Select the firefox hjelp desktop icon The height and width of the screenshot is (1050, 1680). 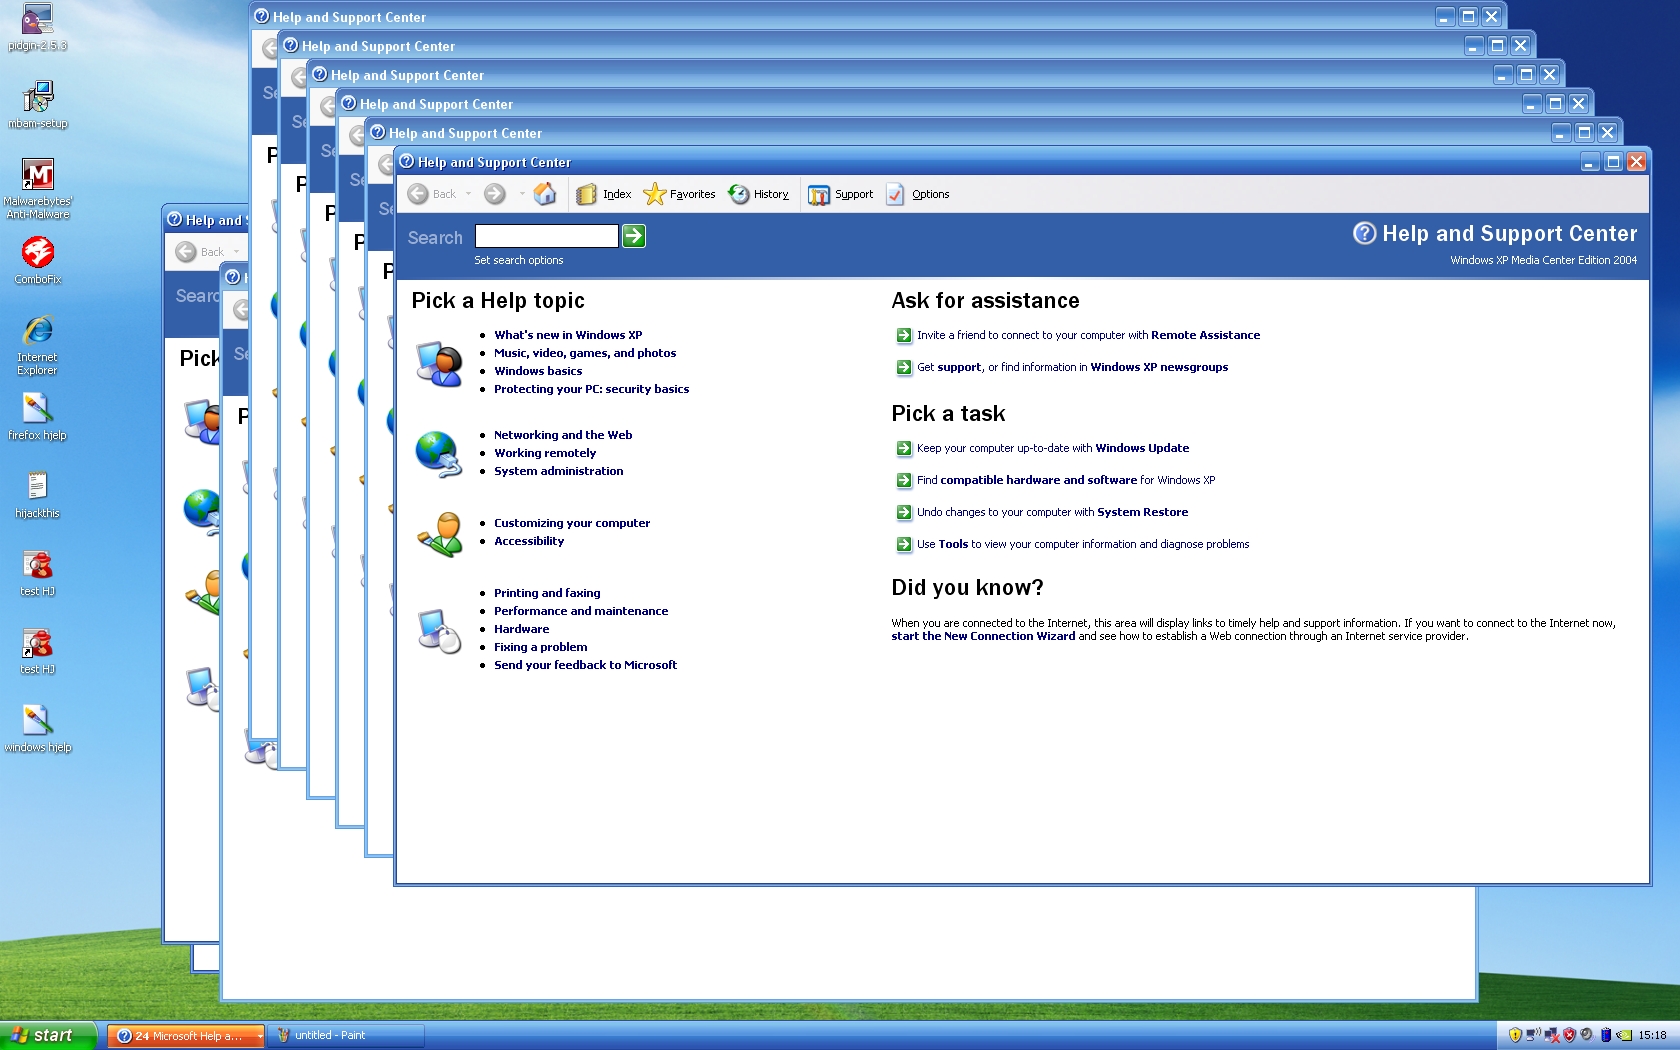tap(37, 417)
